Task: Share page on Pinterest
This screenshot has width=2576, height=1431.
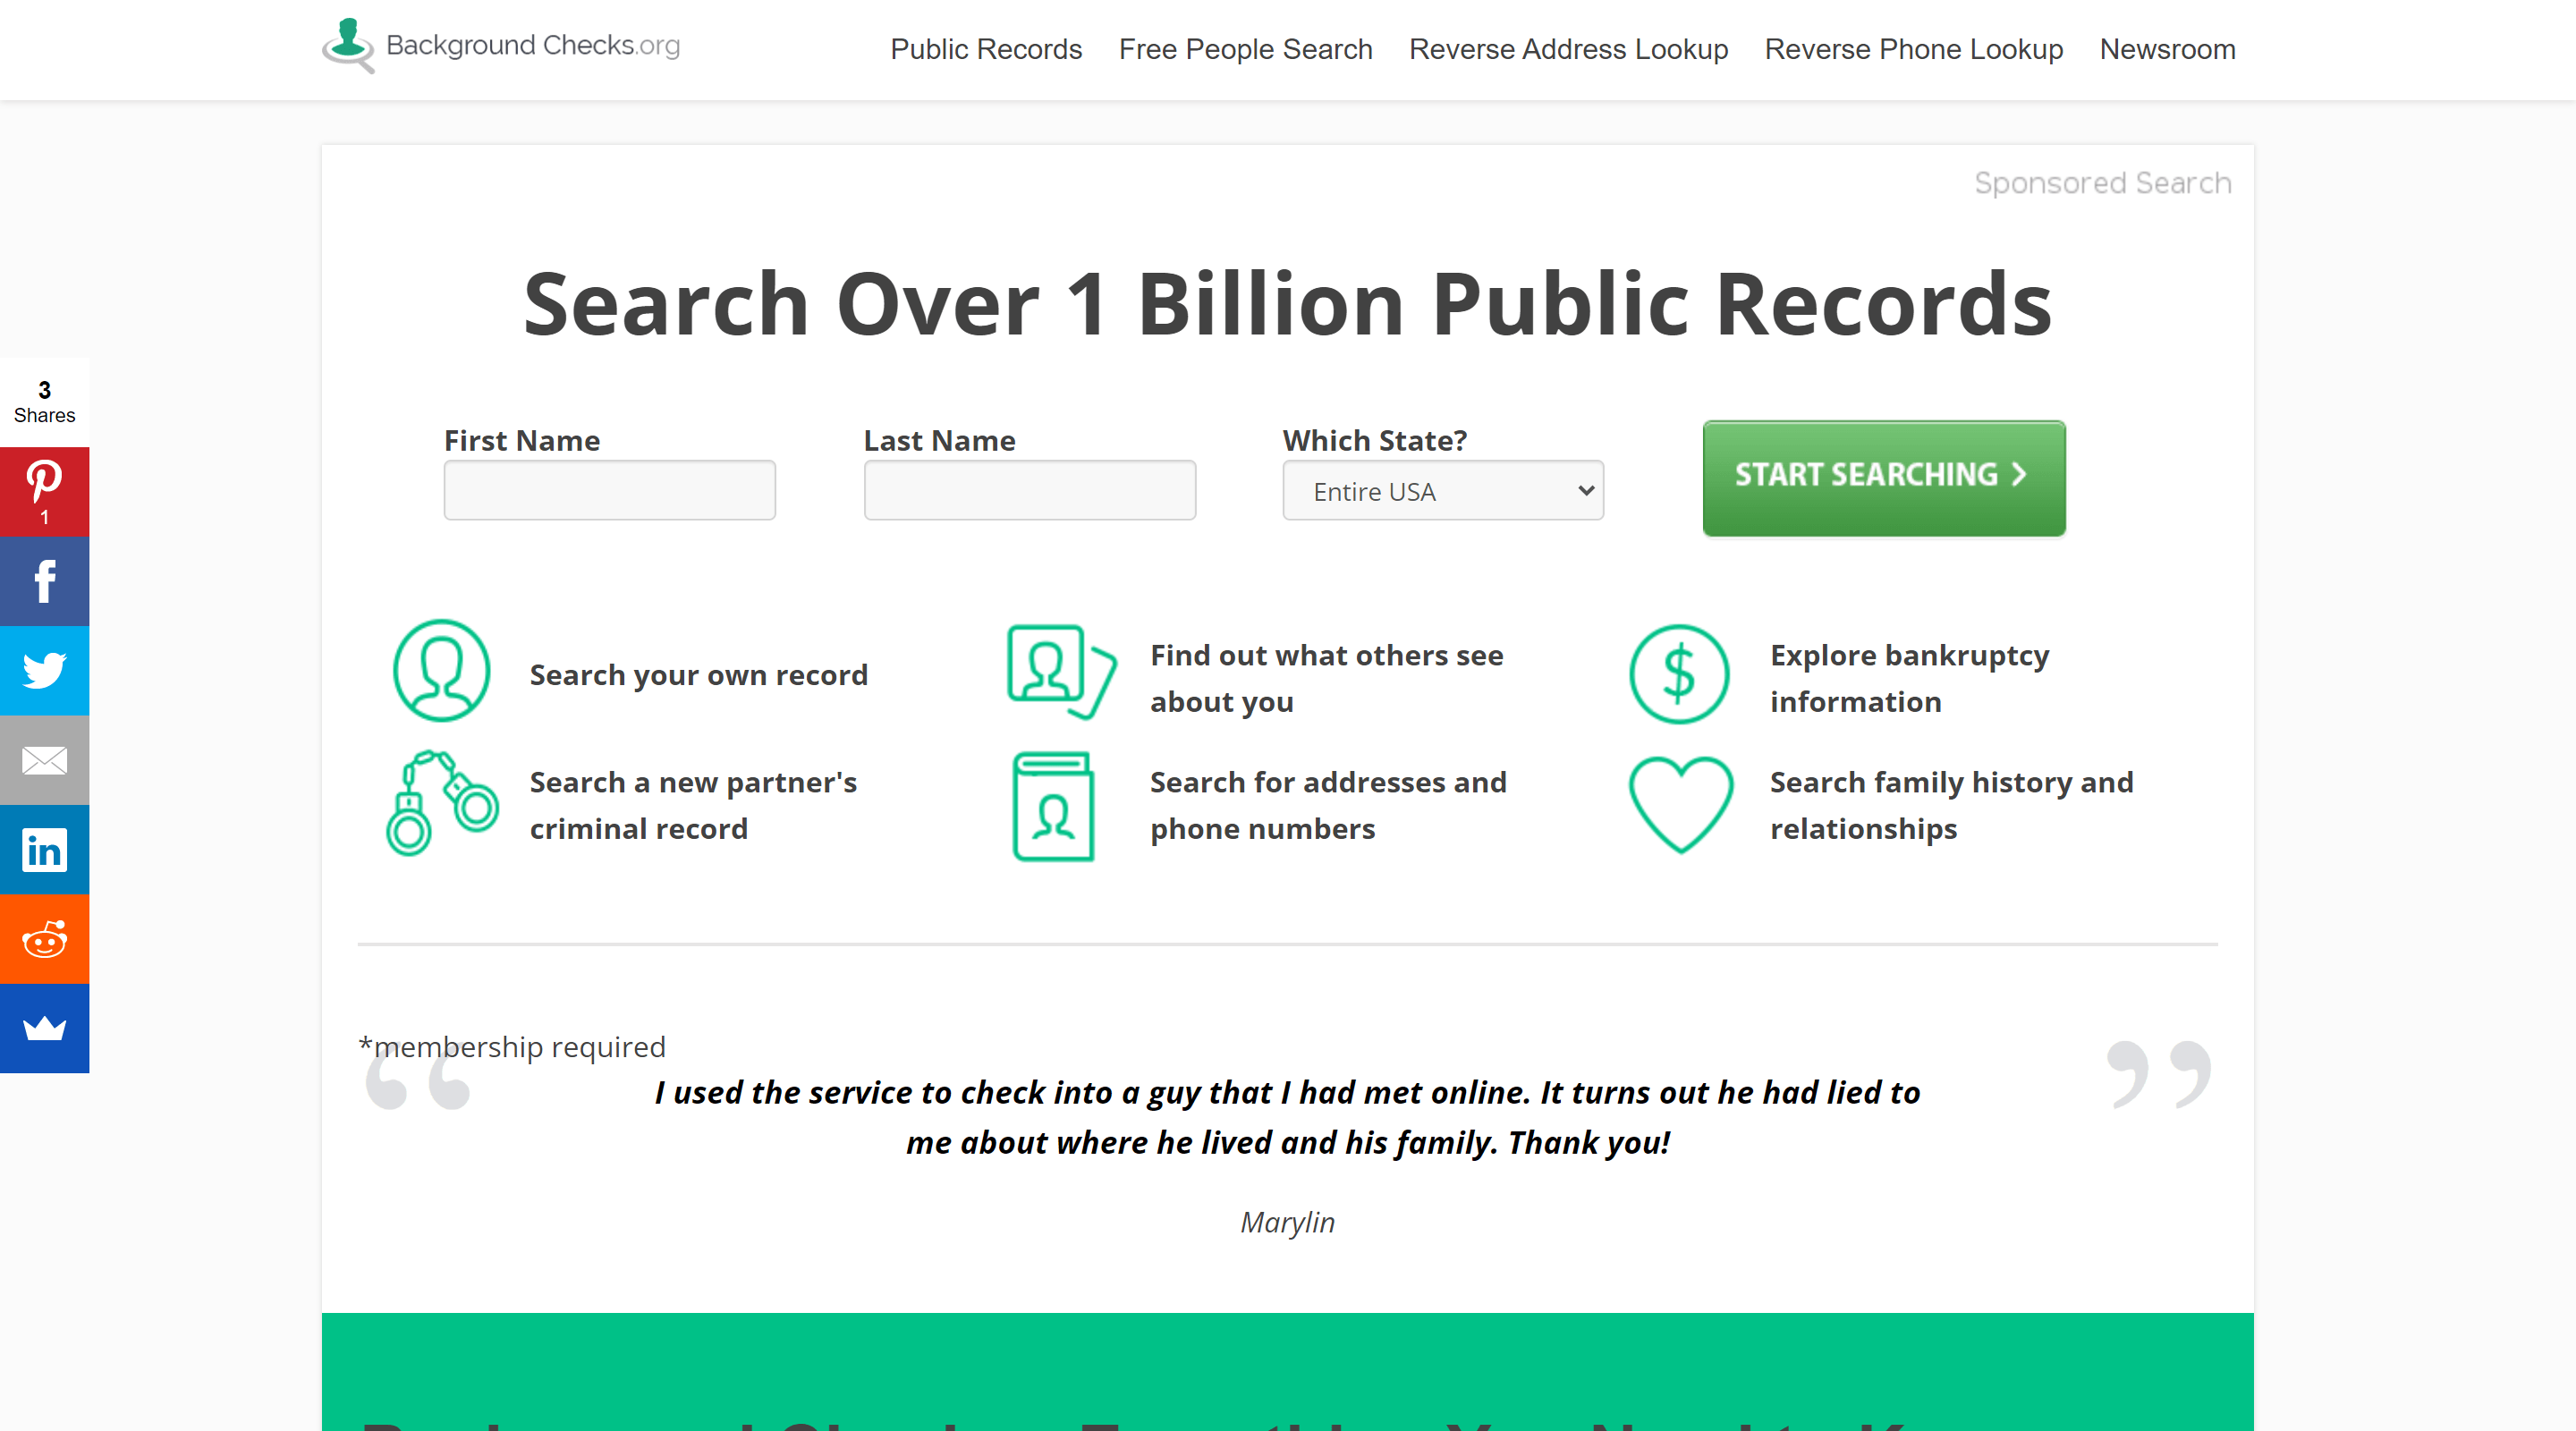Action: tap(44, 491)
